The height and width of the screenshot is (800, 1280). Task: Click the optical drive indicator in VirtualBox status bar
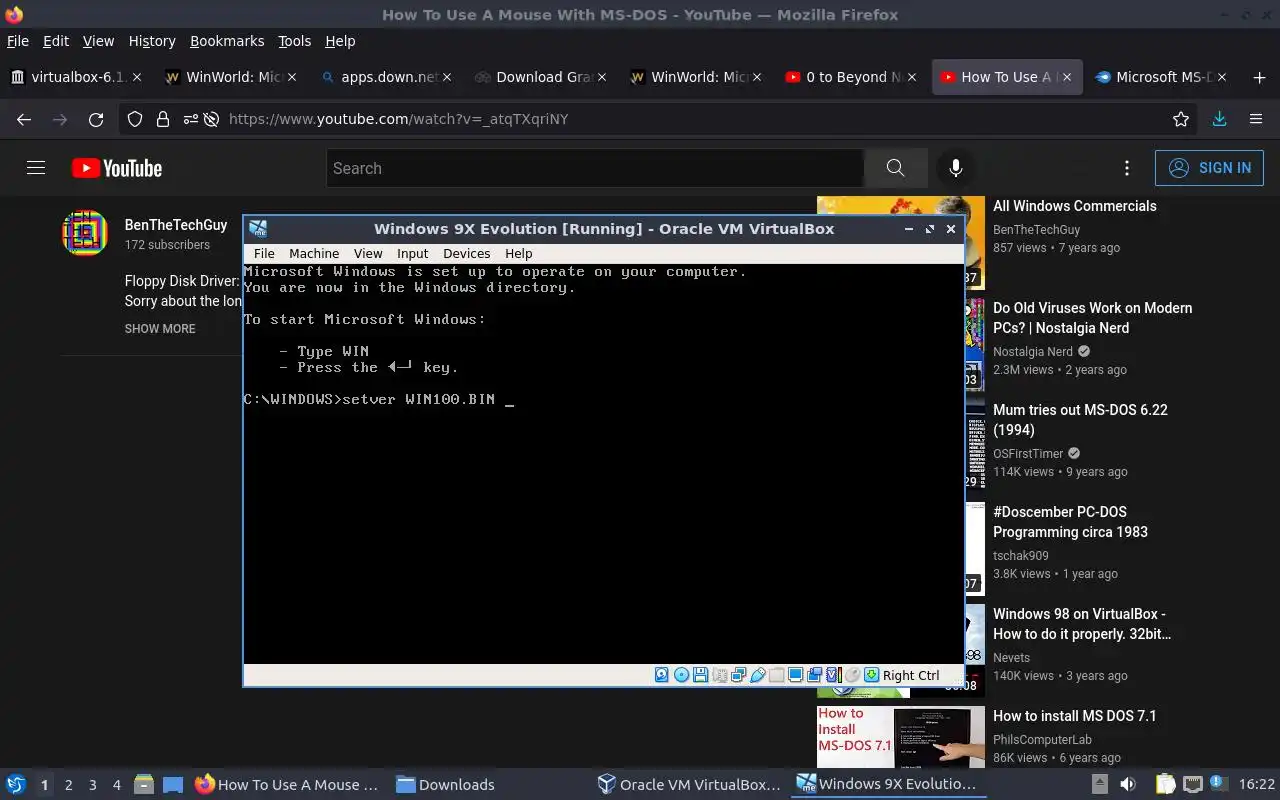(681, 675)
